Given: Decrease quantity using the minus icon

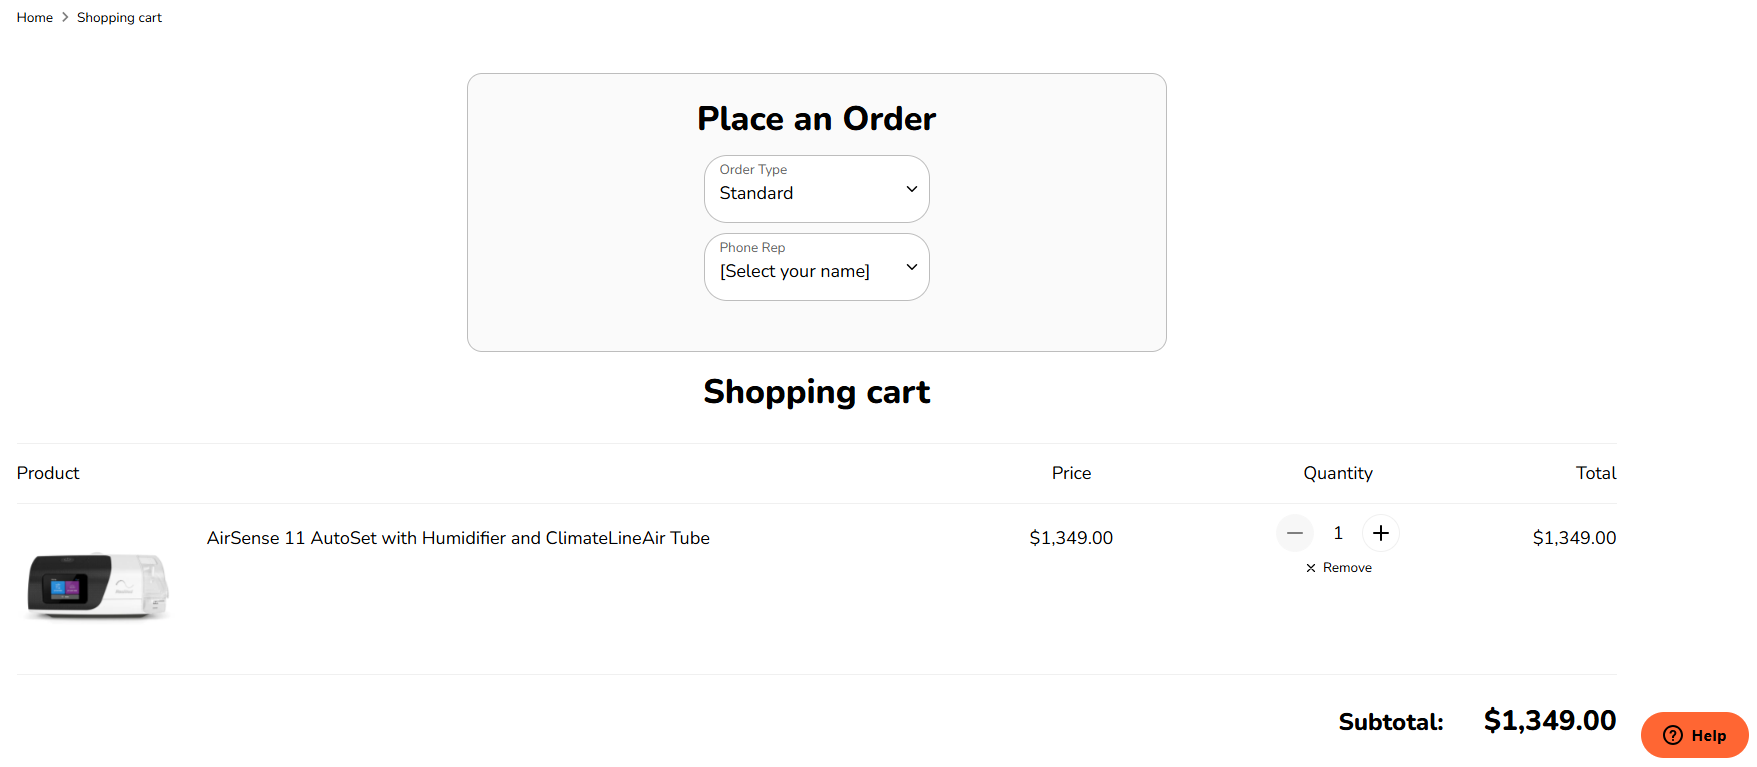Looking at the screenshot, I should click(x=1295, y=533).
